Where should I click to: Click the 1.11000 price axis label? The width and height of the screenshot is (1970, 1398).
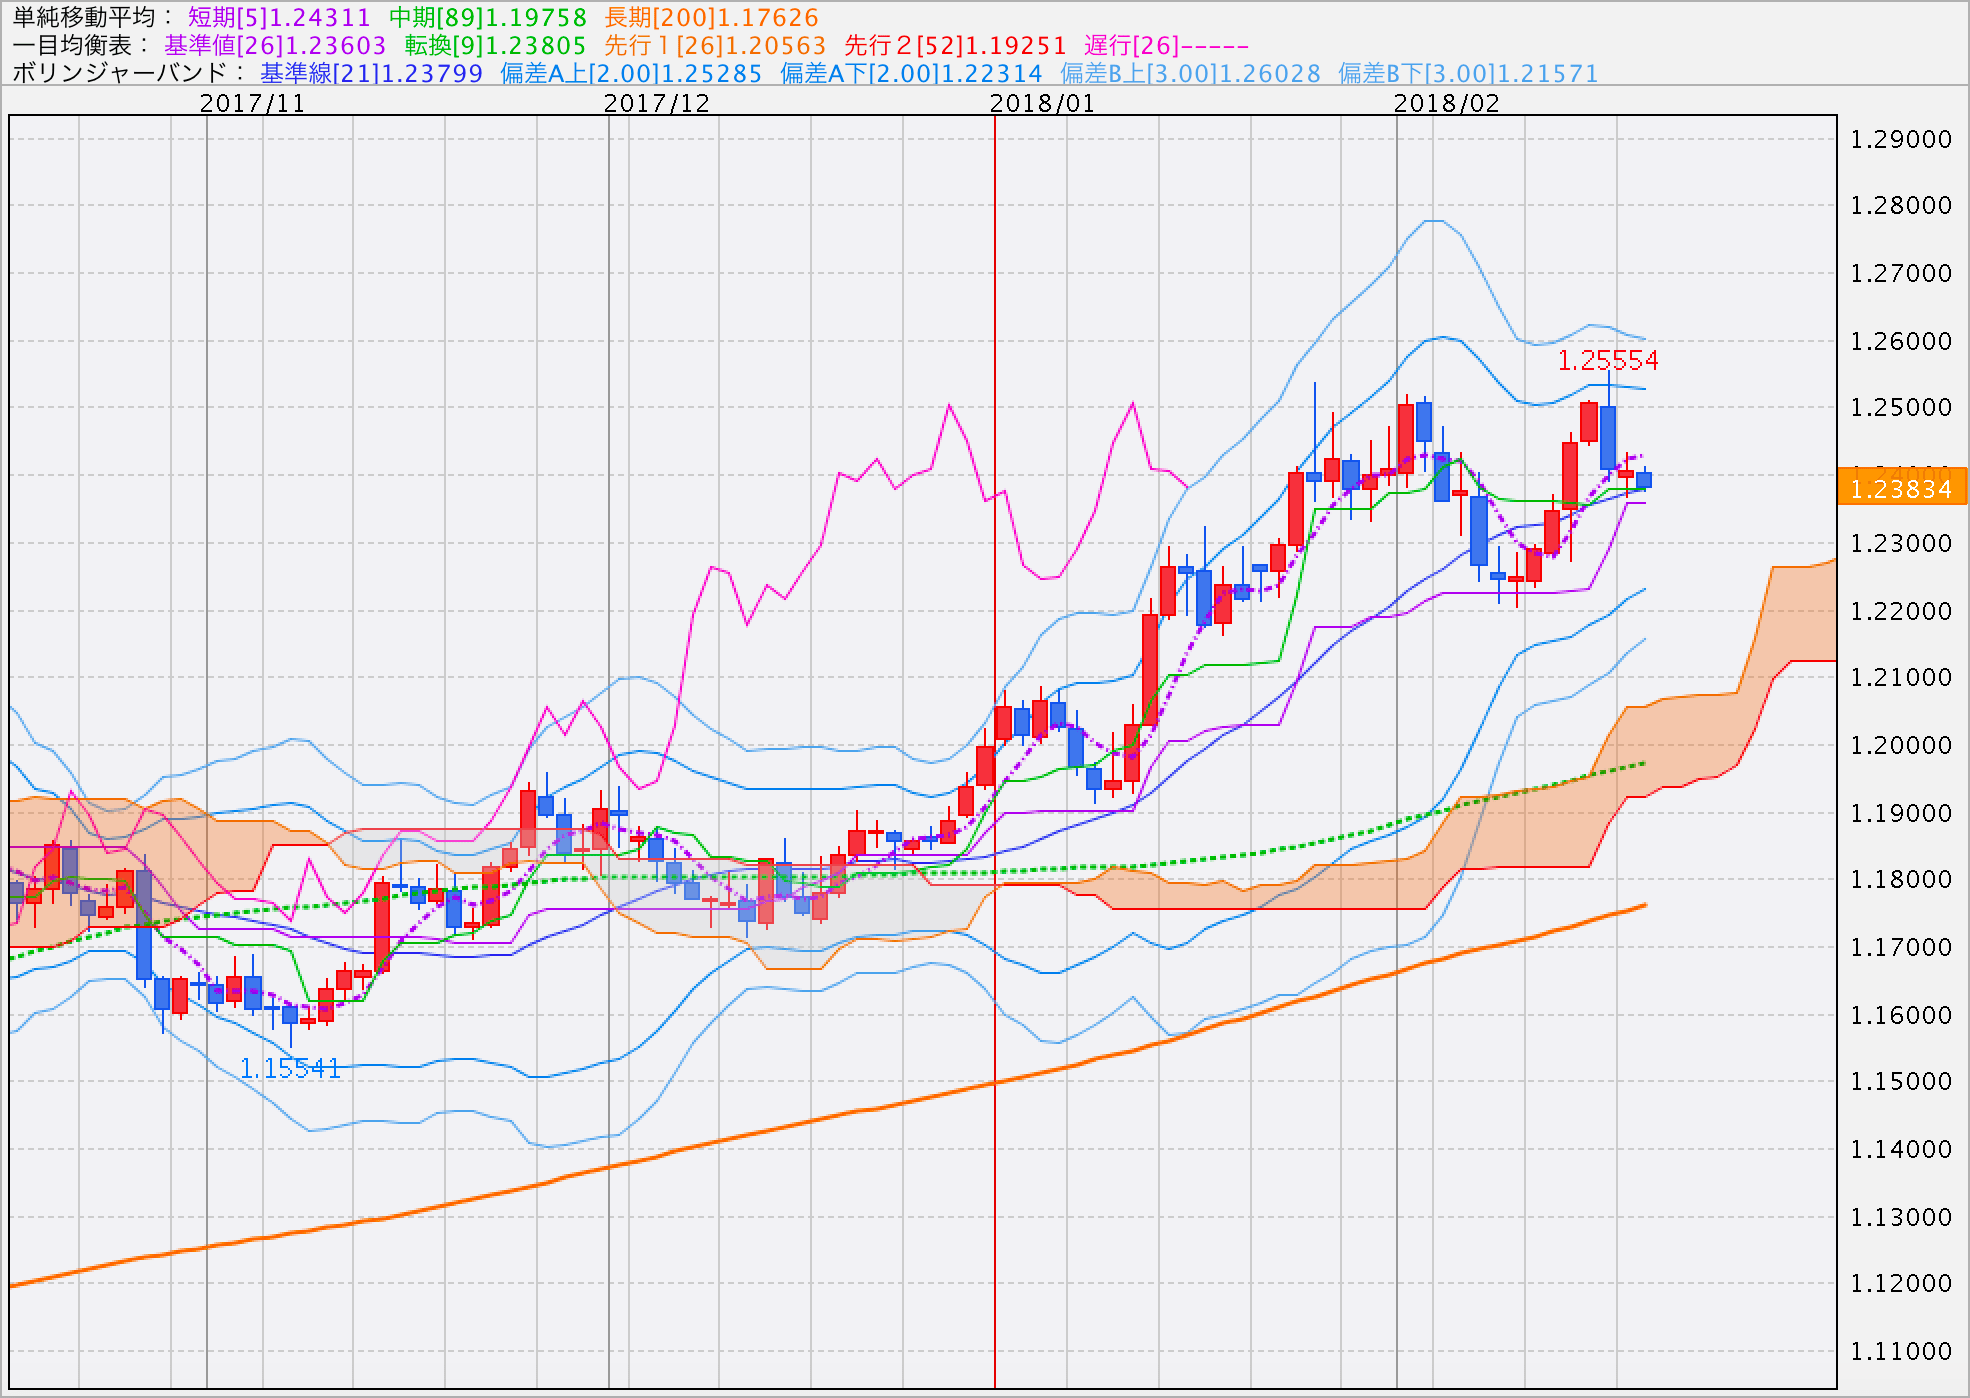pyautogui.click(x=1901, y=1351)
